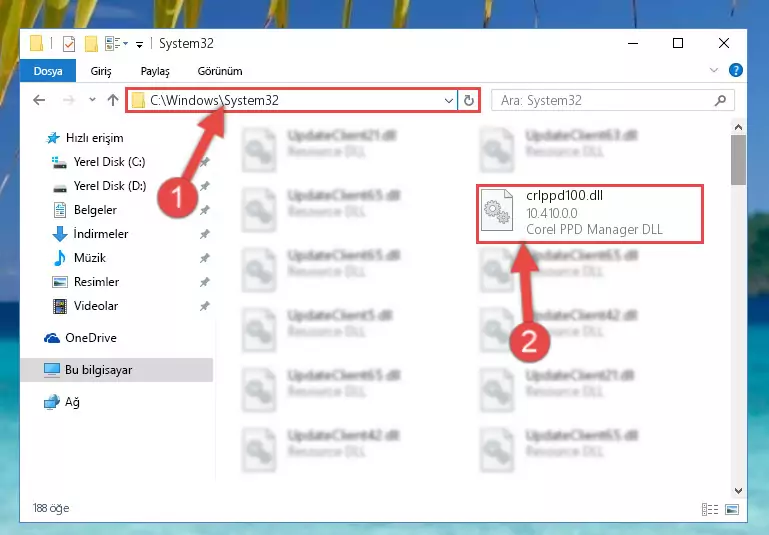769x535 pixels.
Task: Minimize the System32 window
Action: pos(633,43)
